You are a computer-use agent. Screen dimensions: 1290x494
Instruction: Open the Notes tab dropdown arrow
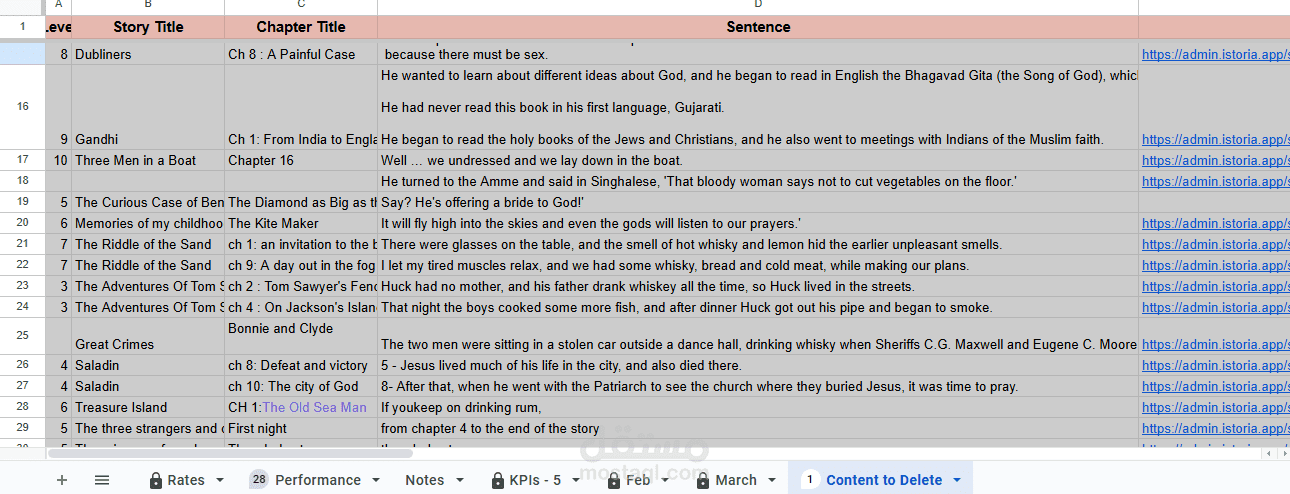pyautogui.click(x=460, y=480)
